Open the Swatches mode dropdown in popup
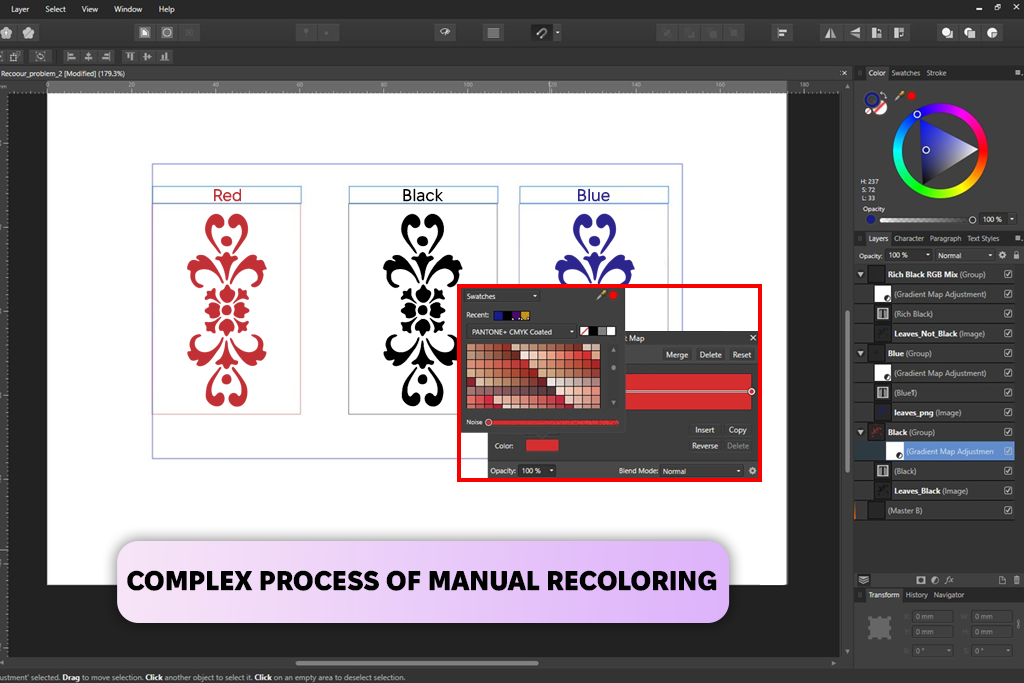This screenshot has height=683, width=1024. coord(502,296)
